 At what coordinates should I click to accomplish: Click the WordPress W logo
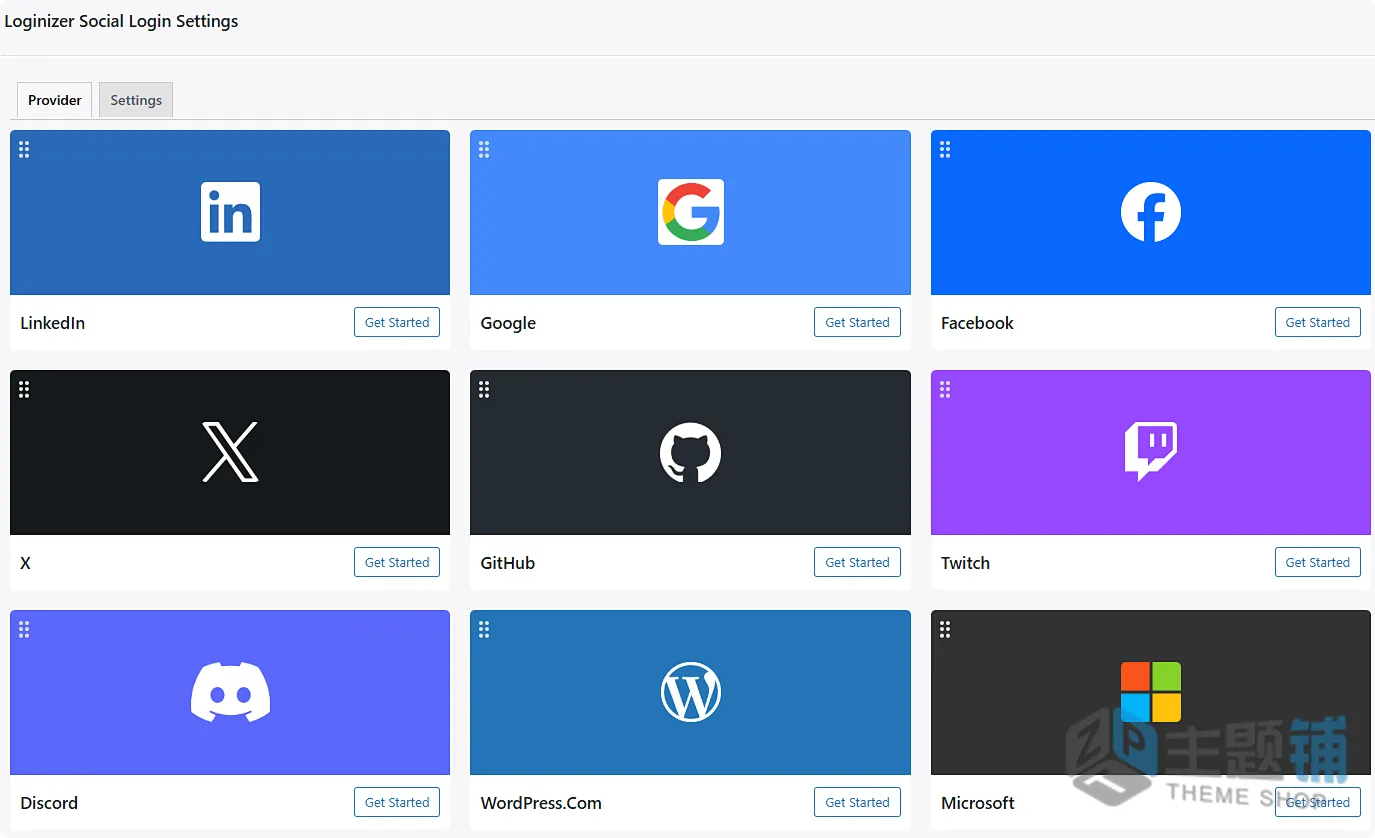(690, 692)
